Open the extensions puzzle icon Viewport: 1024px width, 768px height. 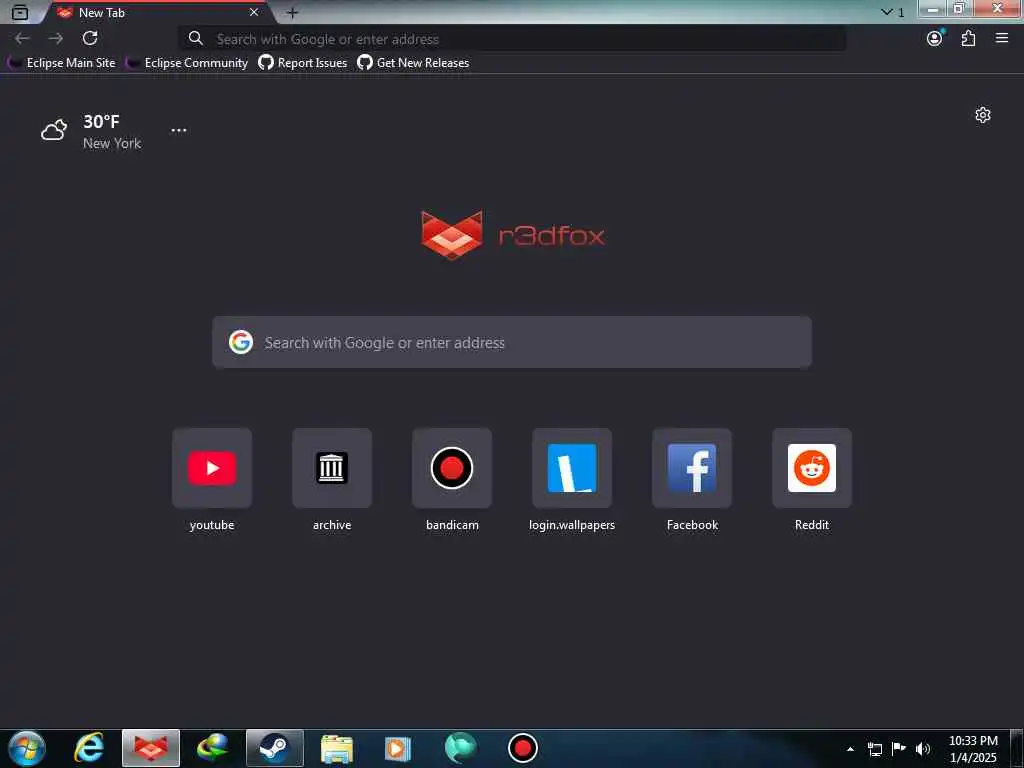coord(968,39)
